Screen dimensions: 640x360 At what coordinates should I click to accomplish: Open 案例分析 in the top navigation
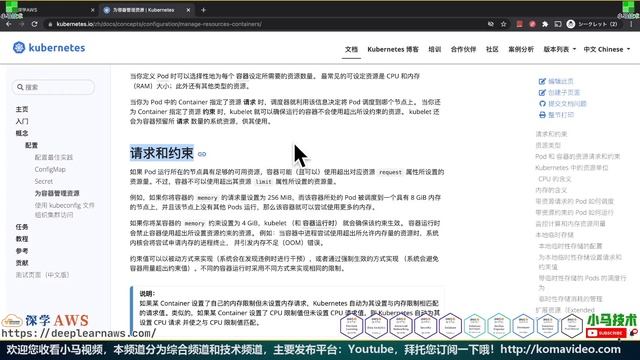click(521, 49)
